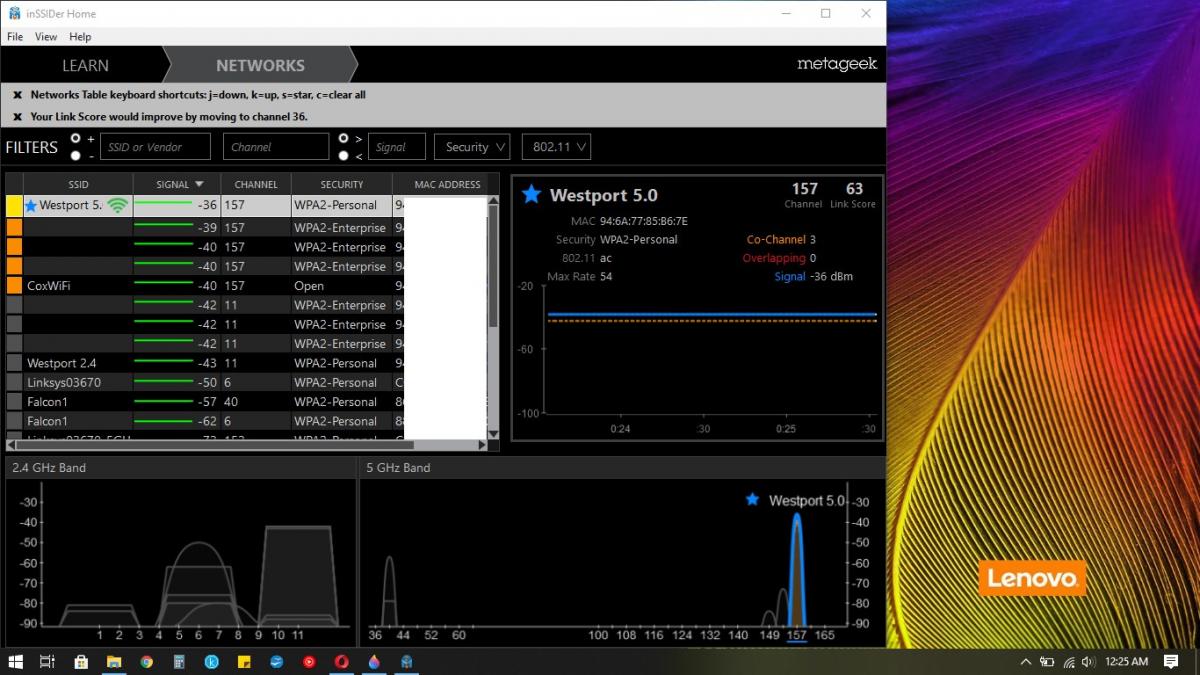Click the networks table horizontal scrollbar
Viewport: 1200px width, 675px height.
tap(246, 445)
